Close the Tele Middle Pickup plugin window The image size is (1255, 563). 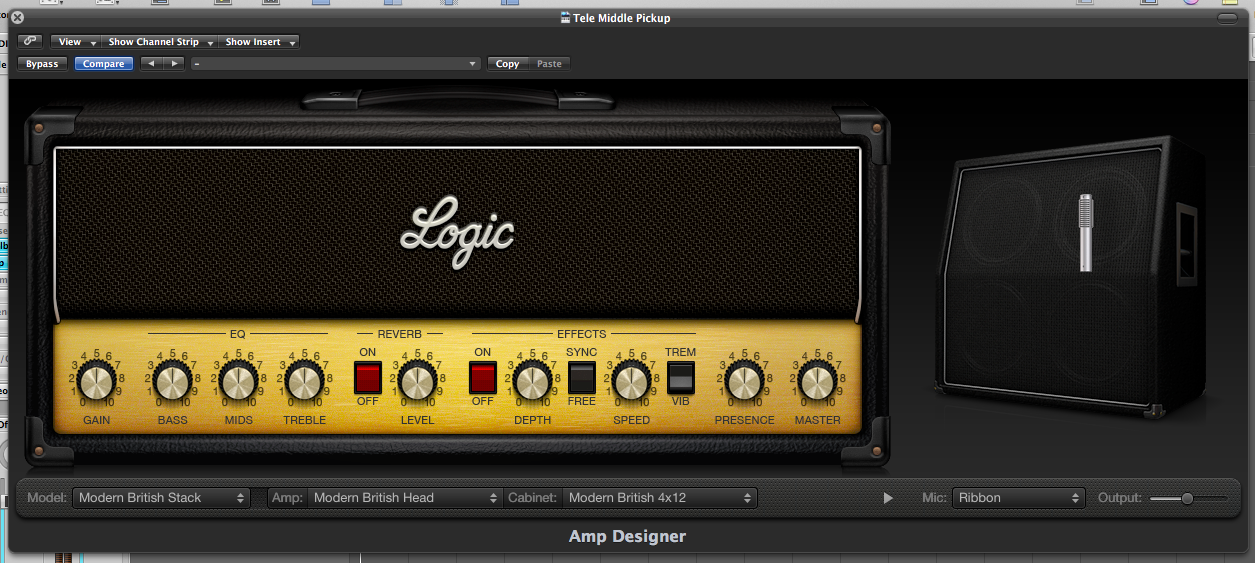point(17,17)
